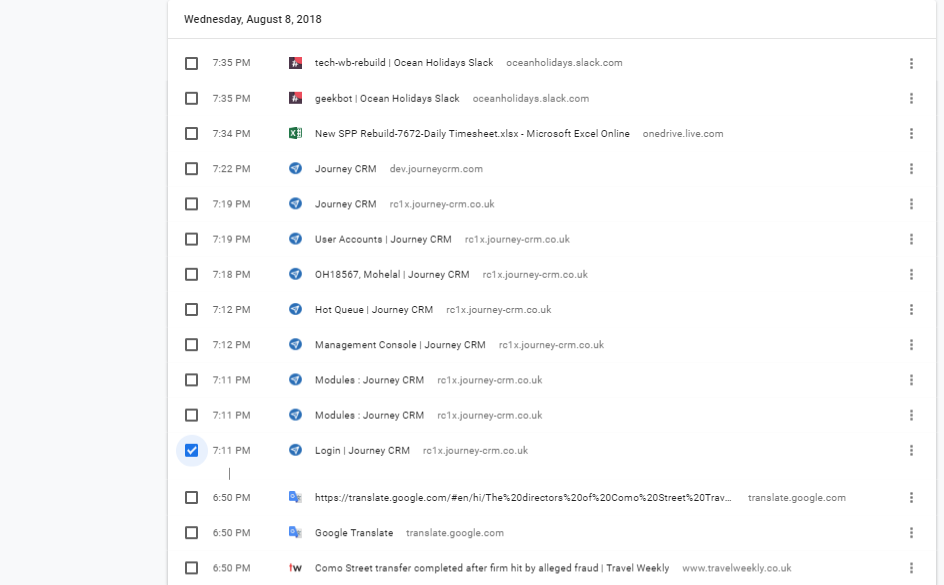Click Travel Weekly favicon for Como Street article
The width and height of the screenshot is (944, 585).
[x=295, y=568]
